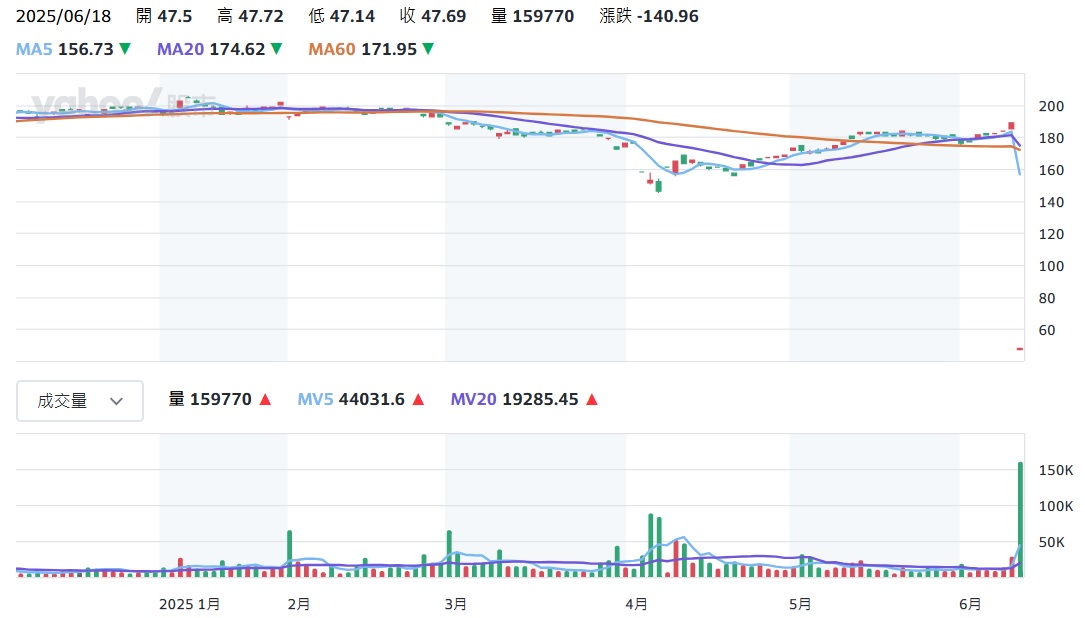Click the 120 price axis label

[x=1051, y=235]
